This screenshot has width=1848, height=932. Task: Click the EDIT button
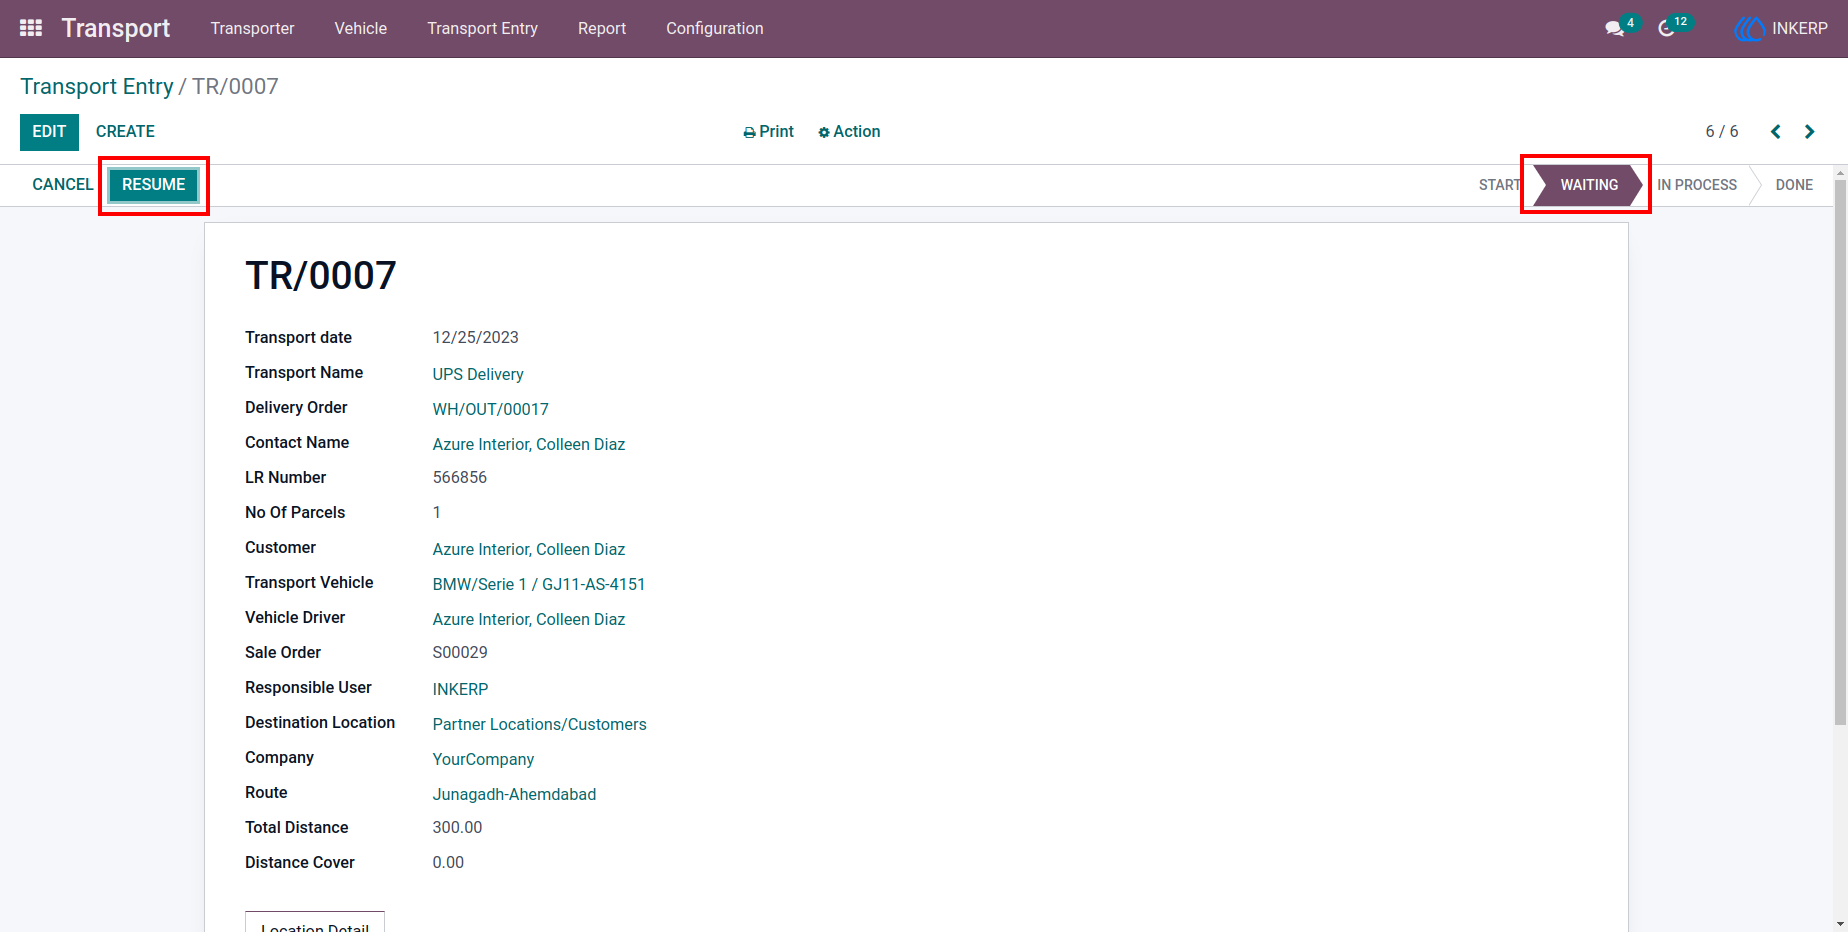click(49, 132)
